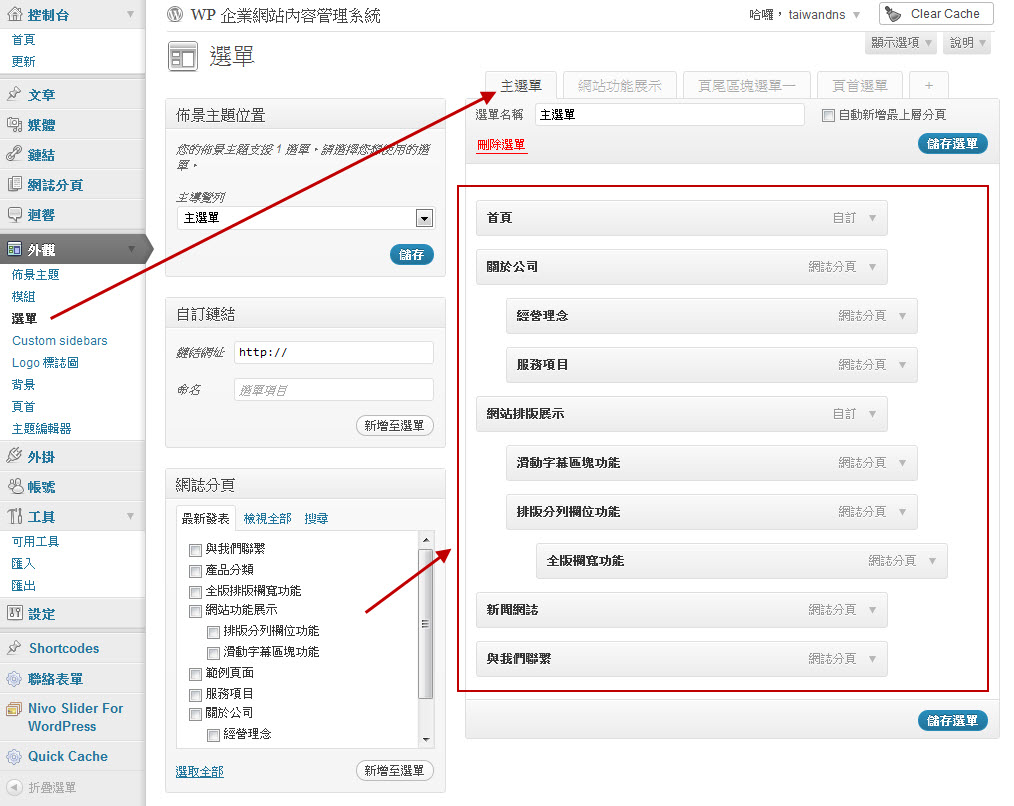Open the 主題編輯器 submenu item
Viewport: 1014px width, 806px height.
pos(41,428)
